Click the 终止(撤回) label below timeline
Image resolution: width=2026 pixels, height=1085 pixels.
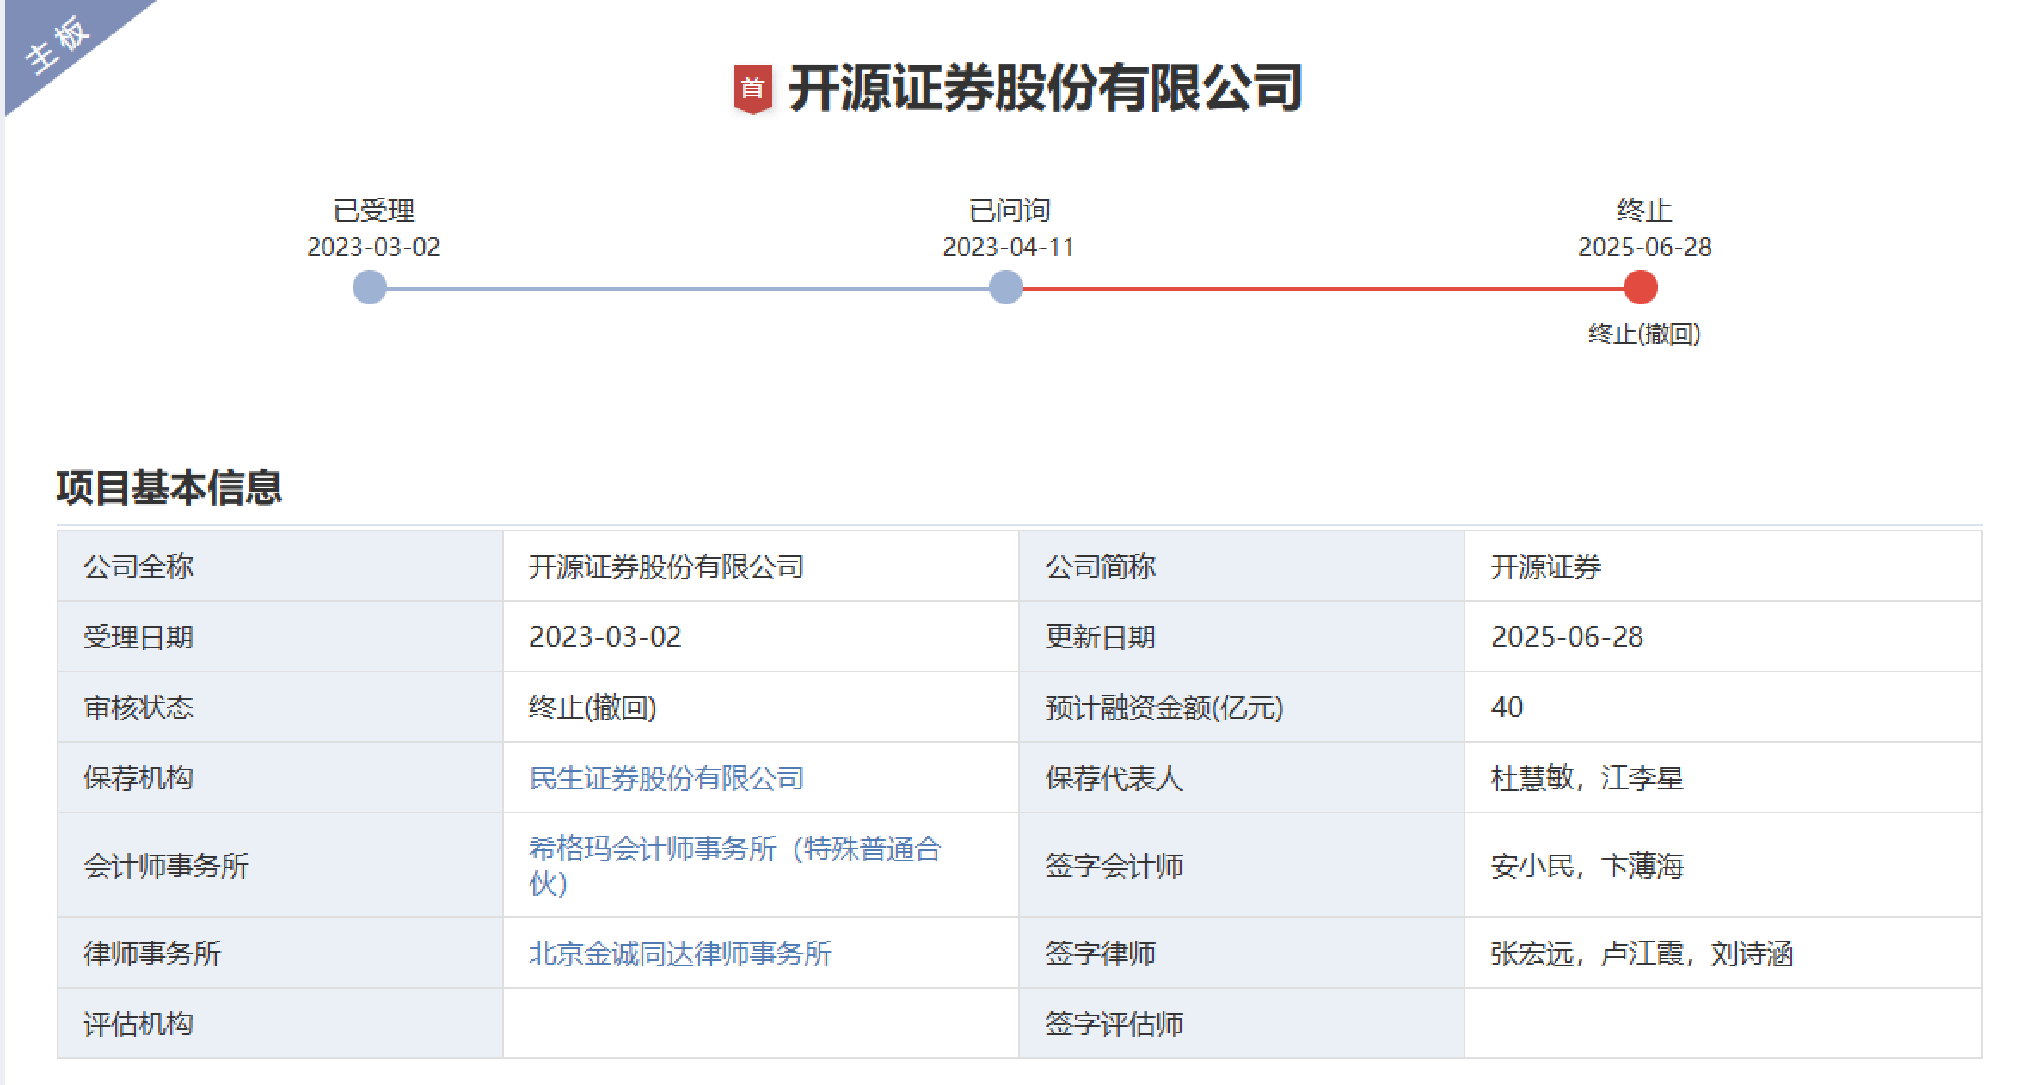pos(1645,334)
